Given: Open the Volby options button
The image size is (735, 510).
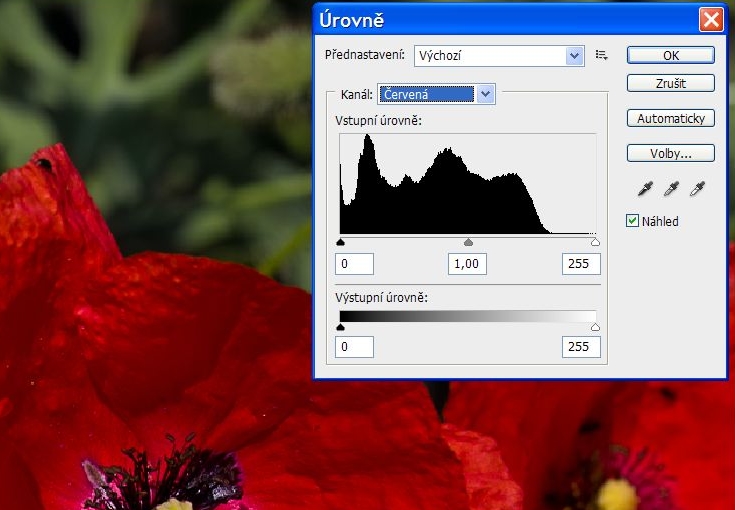Looking at the screenshot, I should tap(671, 154).
